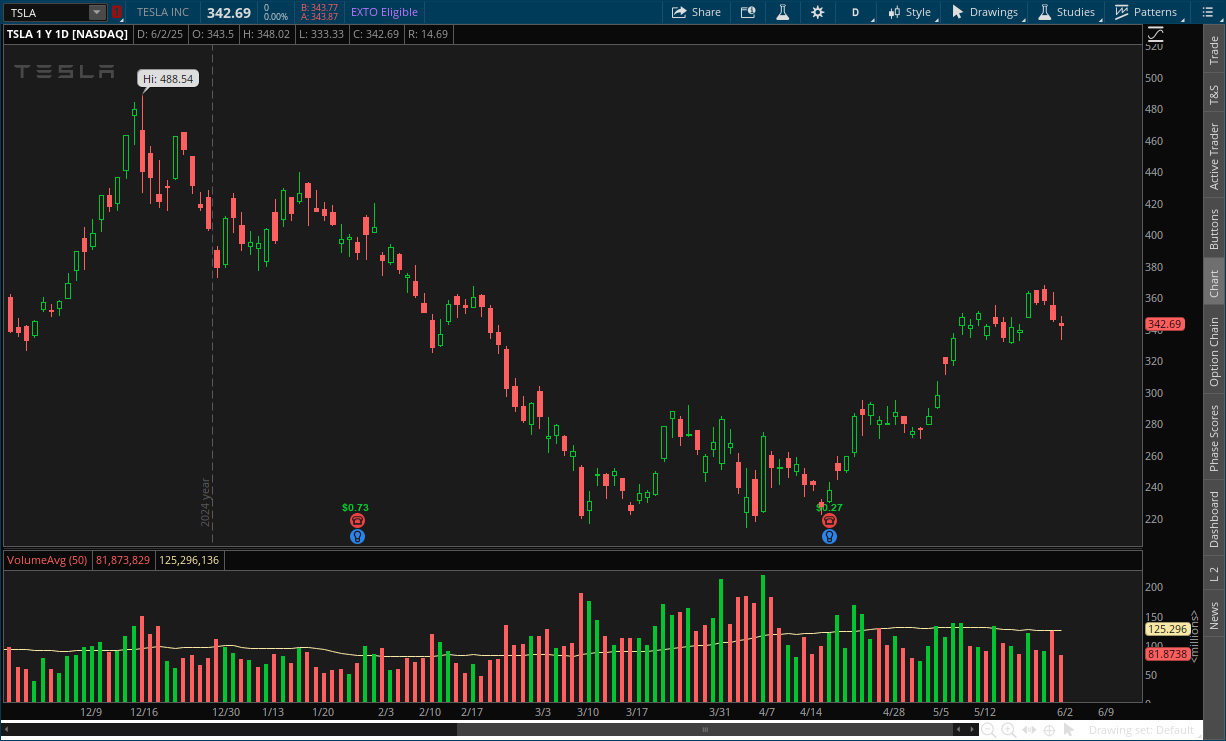Viewport: 1226px width, 741px height.
Task: Open the D timeframe selector
Action: [x=855, y=12]
